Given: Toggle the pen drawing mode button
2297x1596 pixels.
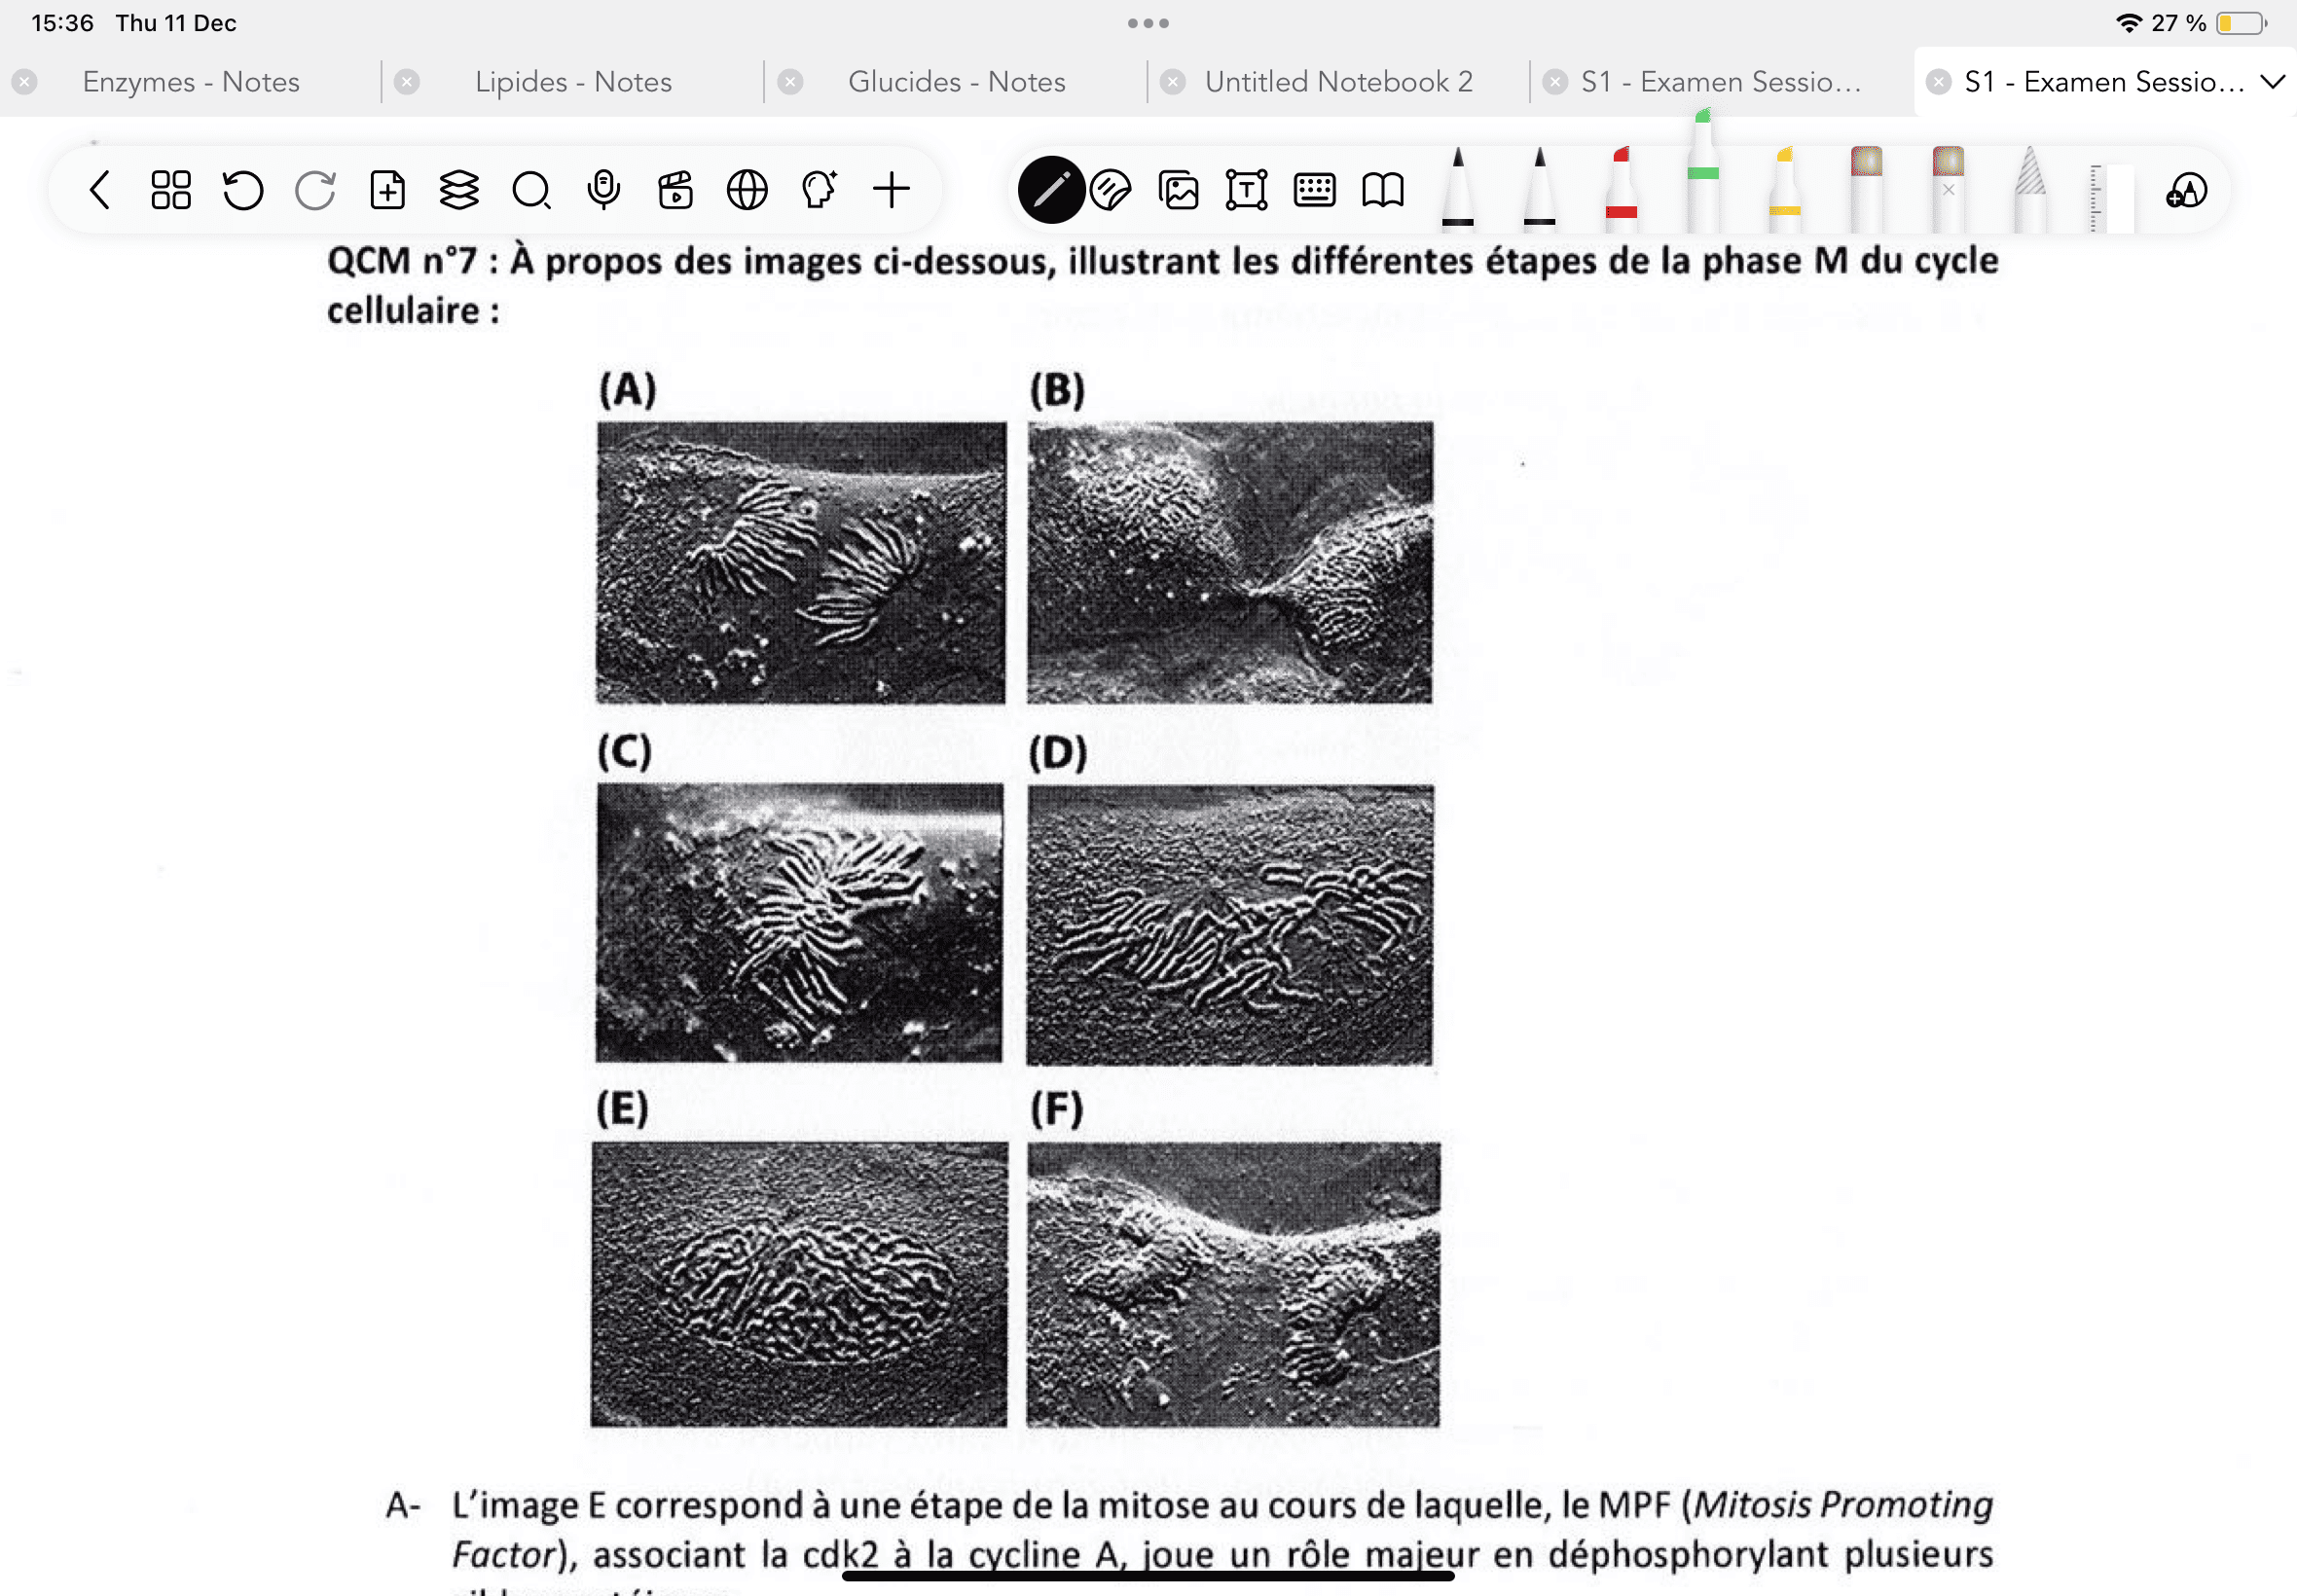Looking at the screenshot, I should pos(1051,189).
